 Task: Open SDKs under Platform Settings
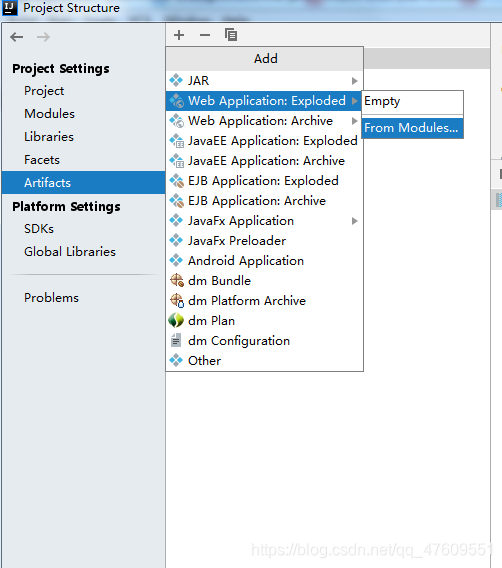39,229
